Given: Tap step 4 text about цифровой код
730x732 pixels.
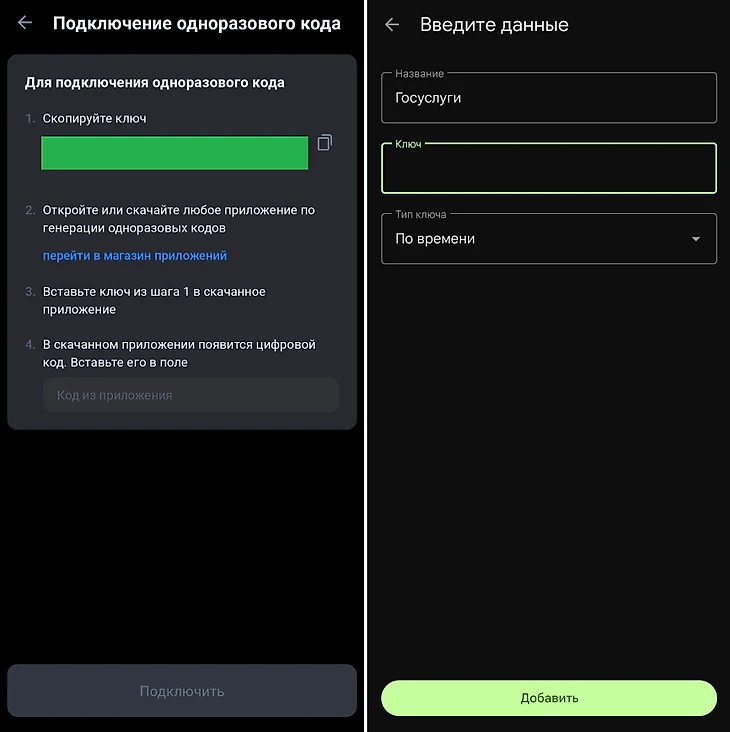Looking at the screenshot, I should click(179, 353).
